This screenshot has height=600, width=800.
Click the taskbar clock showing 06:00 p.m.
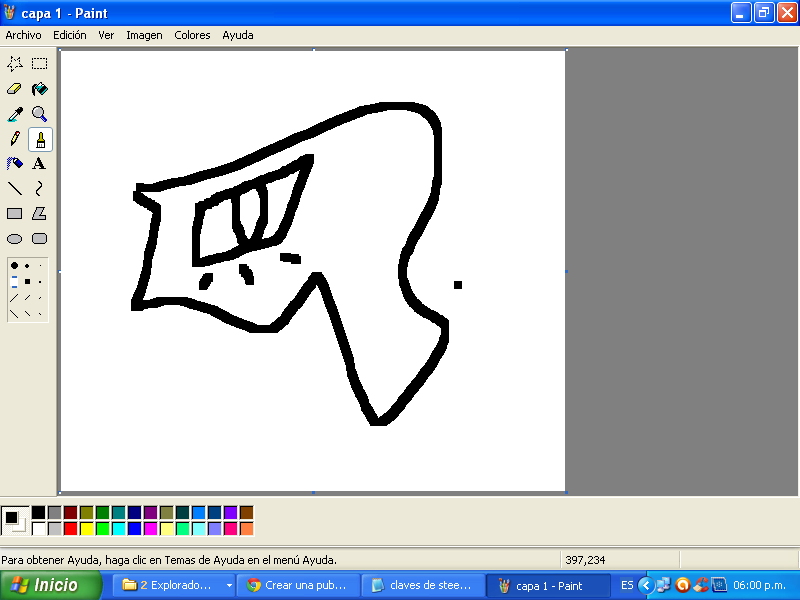[x=760, y=585]
